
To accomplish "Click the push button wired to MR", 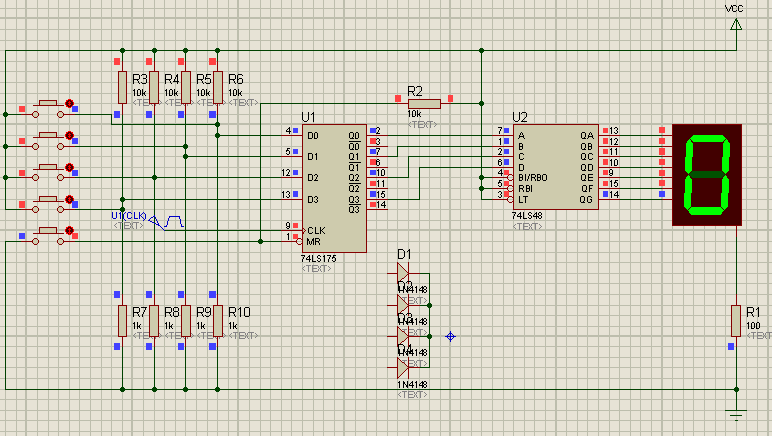I will tap(48, 236).
